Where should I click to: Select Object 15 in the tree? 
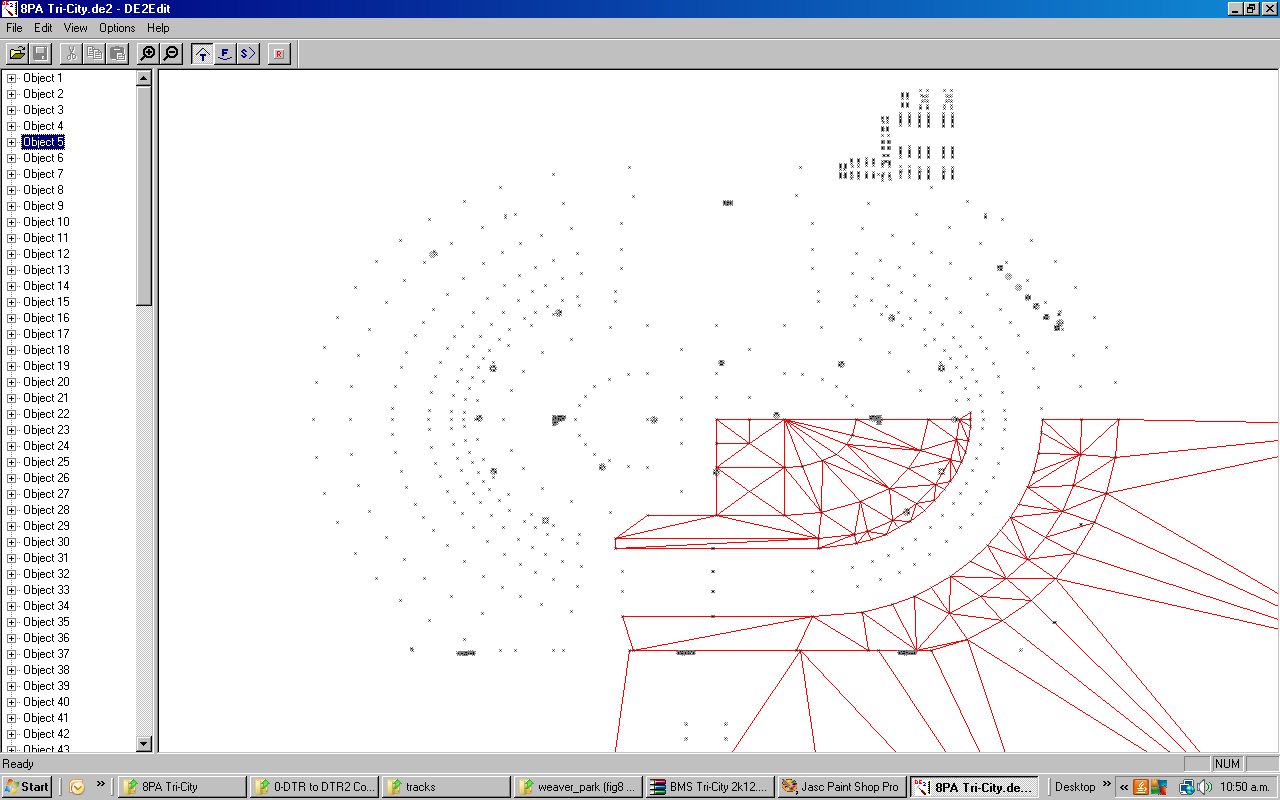(x=46, y=302)
